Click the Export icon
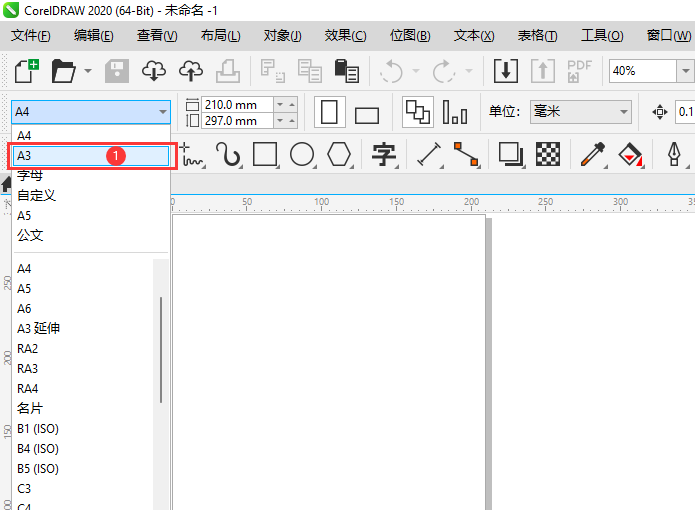 (x=543, y=71)
